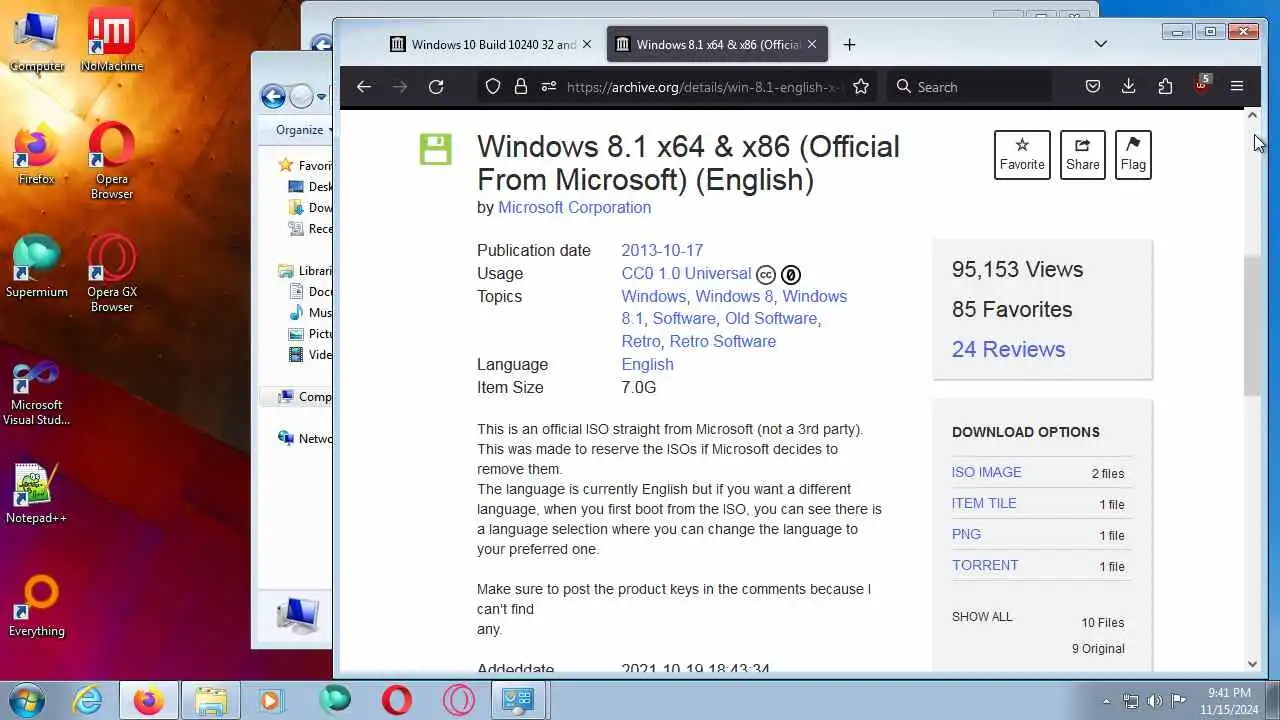Click SHOW ALL download files
The image size is (1280, 720).
(x=982, y=616)
